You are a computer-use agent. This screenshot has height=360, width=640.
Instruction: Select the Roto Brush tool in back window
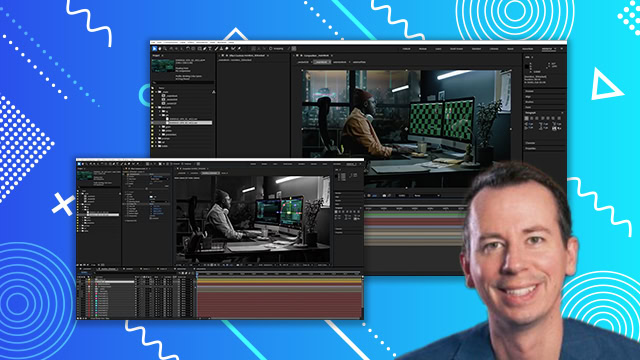233,49
